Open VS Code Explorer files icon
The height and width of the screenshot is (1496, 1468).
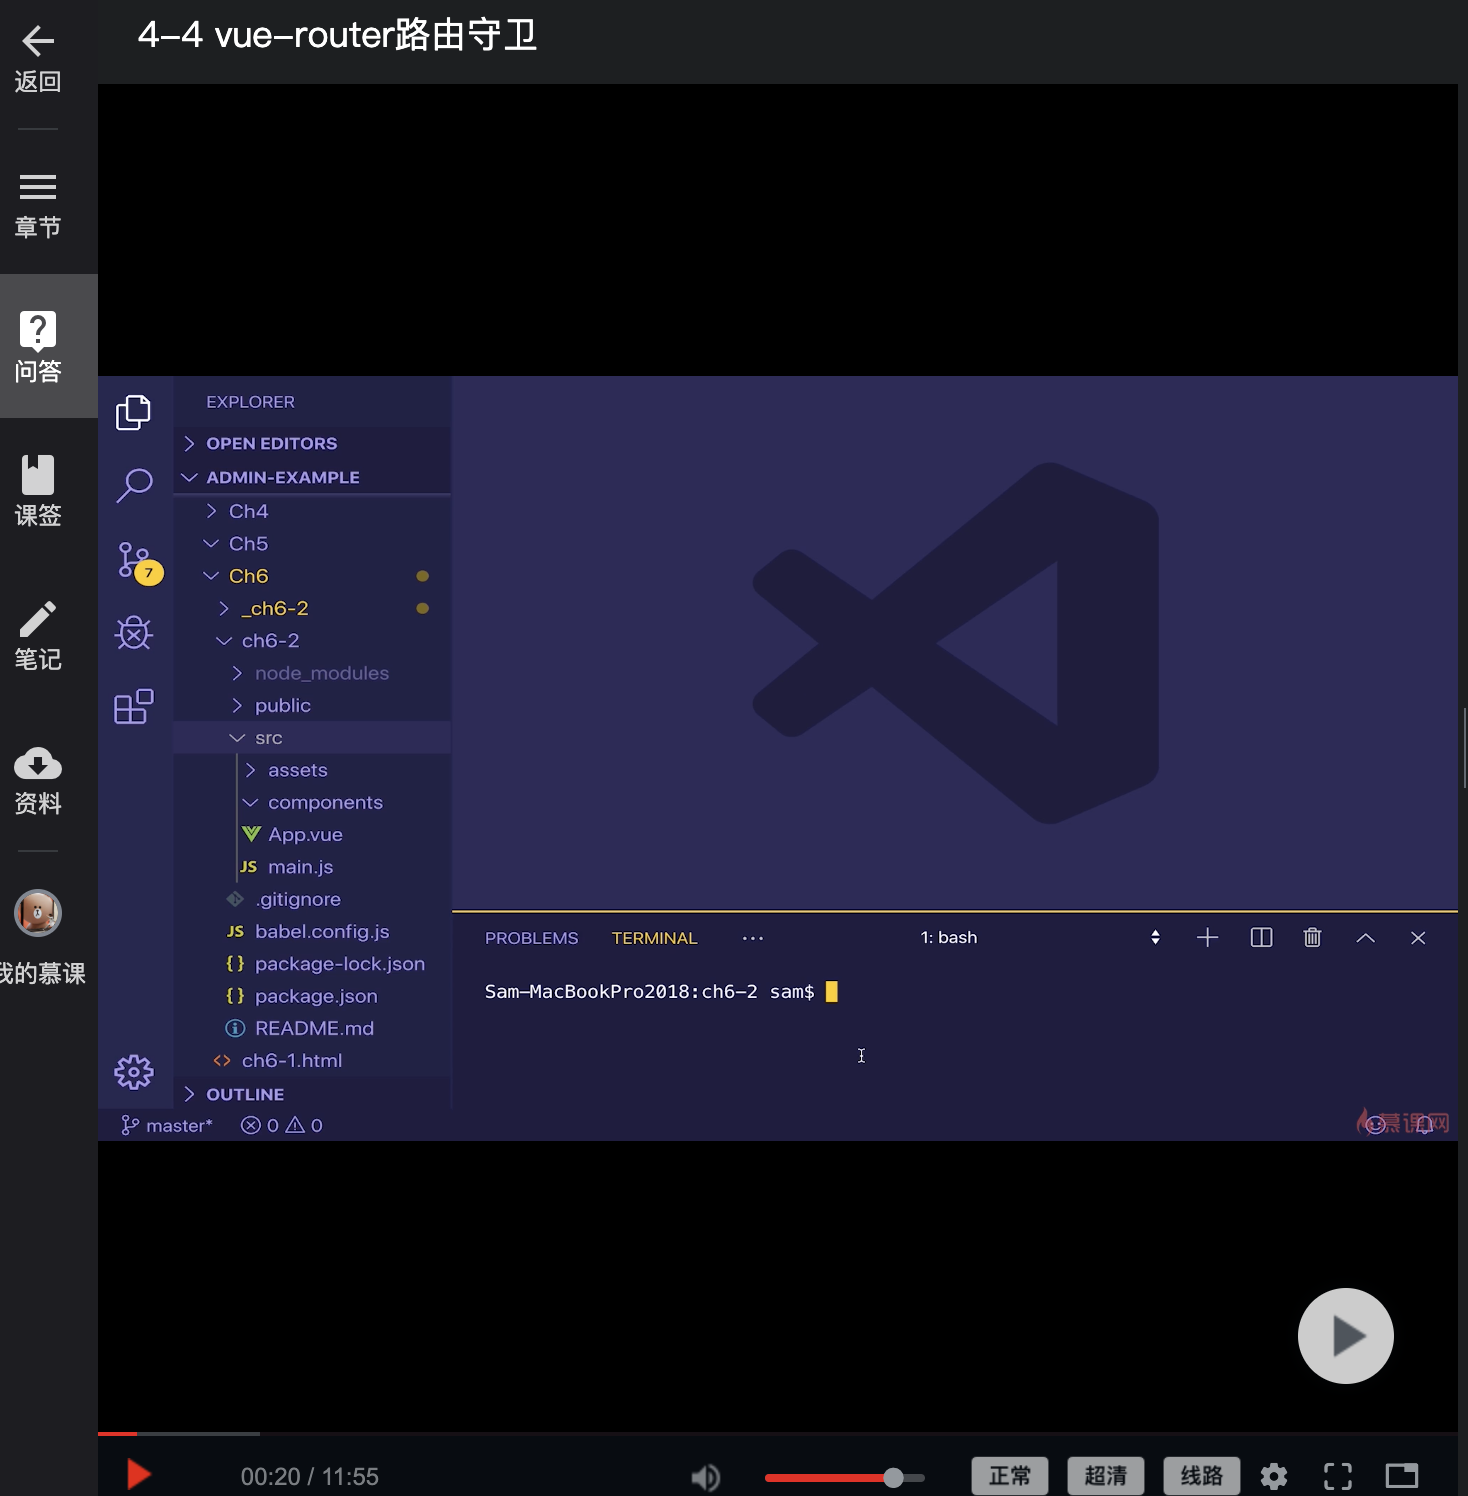pos(133,412)
